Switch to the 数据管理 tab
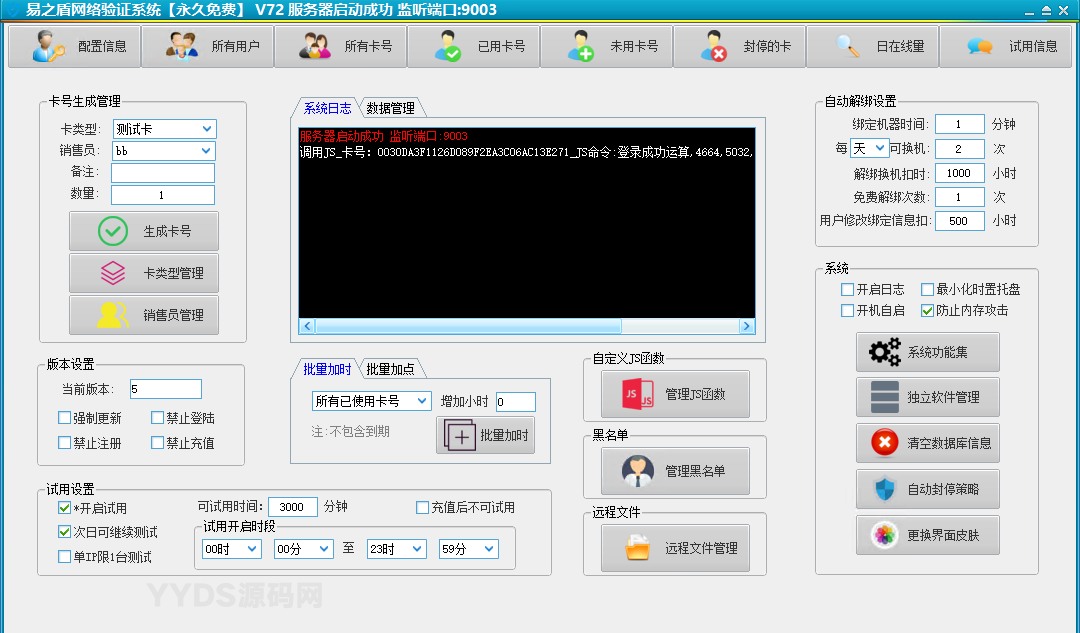1080x633 pixels. (x=390, y=108)
